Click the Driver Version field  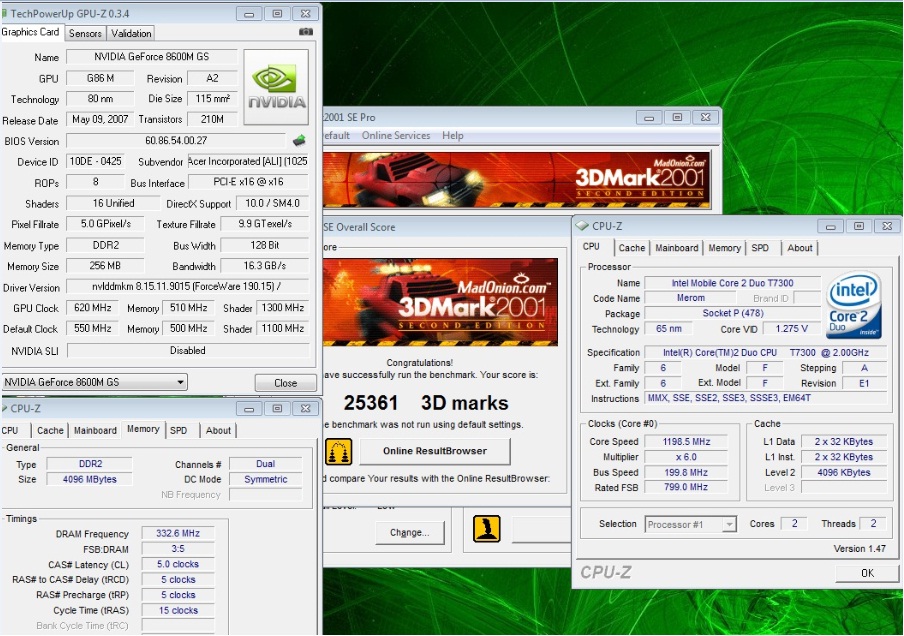pos(187,286)
